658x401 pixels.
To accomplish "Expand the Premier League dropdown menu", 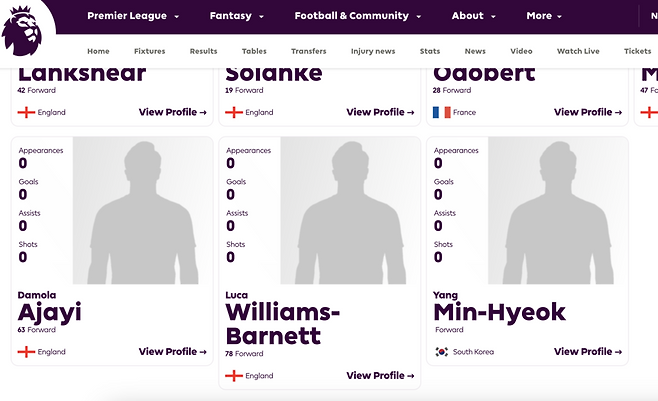I will click(133, 16).
